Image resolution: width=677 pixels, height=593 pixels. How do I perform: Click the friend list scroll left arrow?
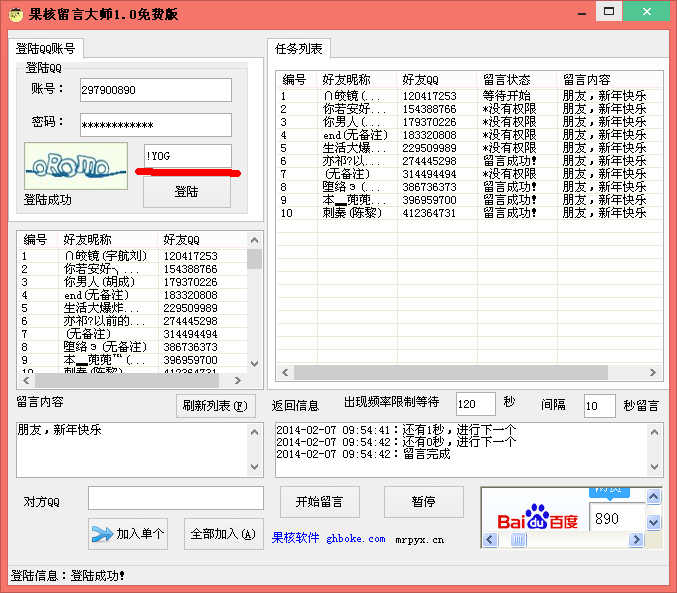click(26, 381)
